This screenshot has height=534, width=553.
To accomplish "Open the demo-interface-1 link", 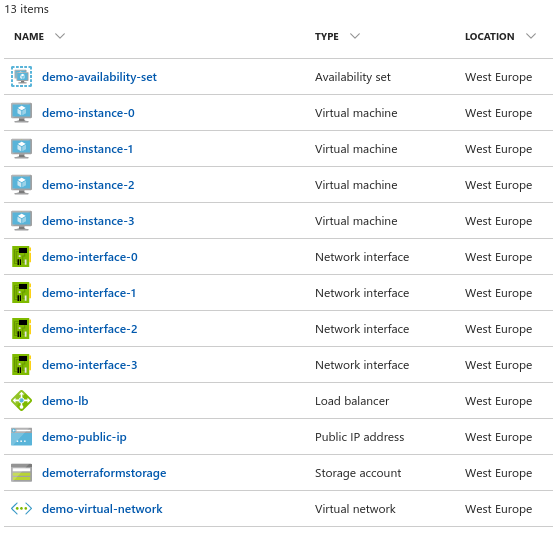I will [x=89, y=293].
